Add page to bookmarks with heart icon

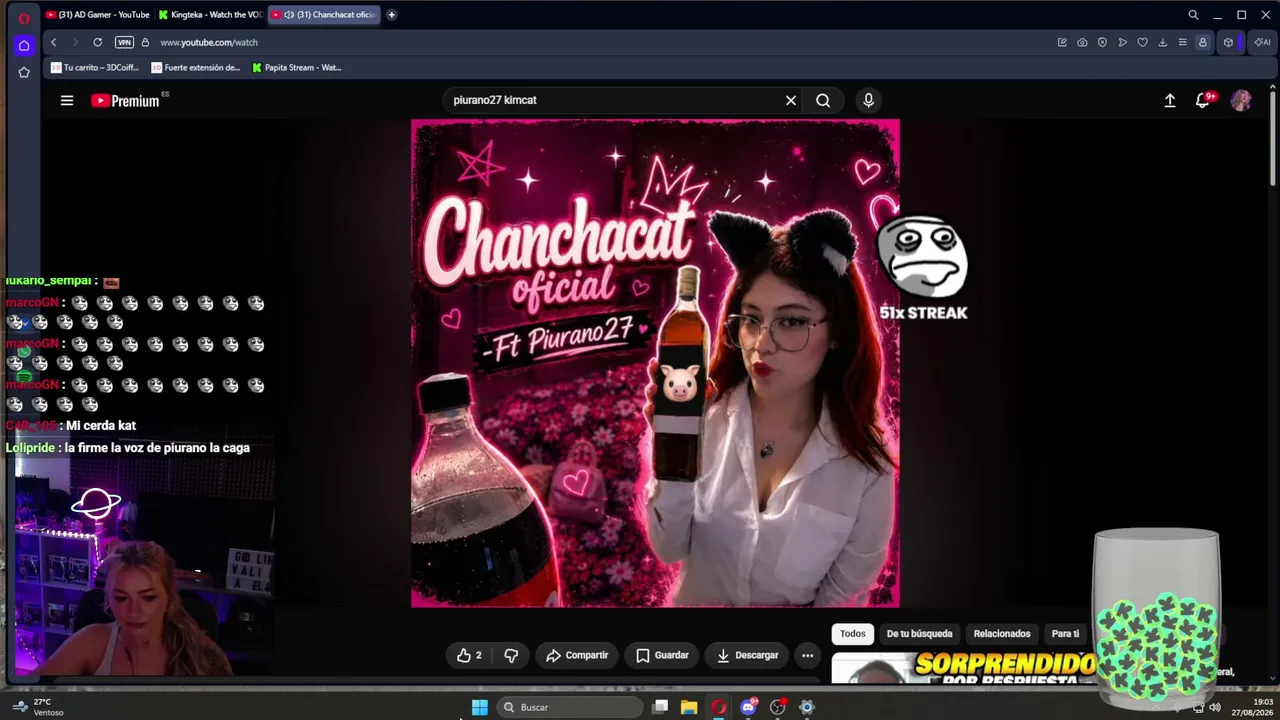[x=1143, y=42]
